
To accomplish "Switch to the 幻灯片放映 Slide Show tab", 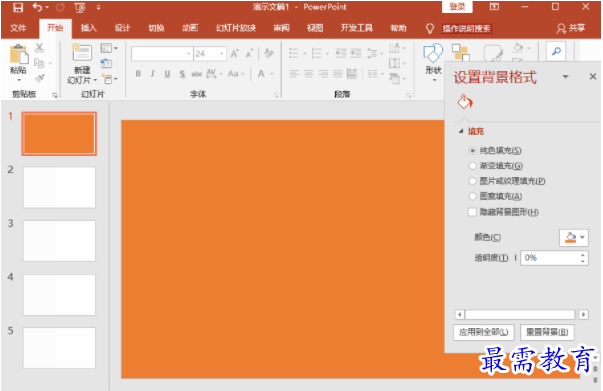I will [x=236, y=28].
